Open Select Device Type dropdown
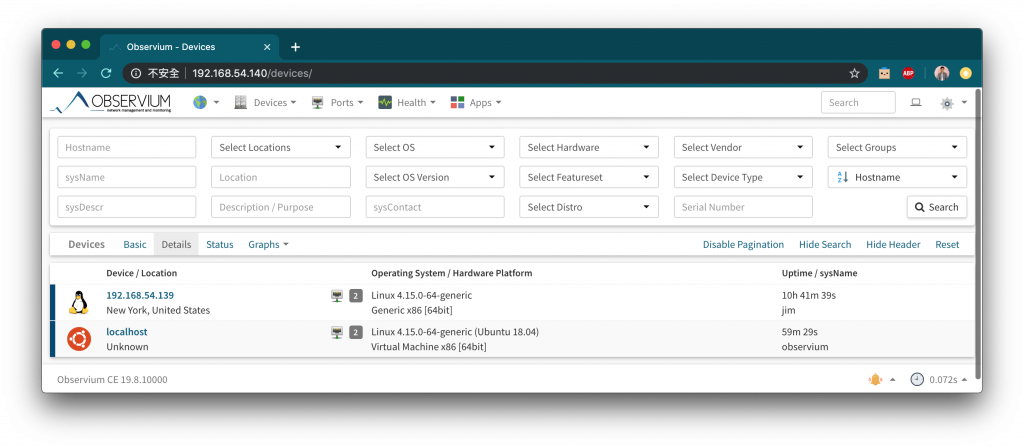Viewport: 1024px width, 448px height. pyautogui.click(x=743, y=177)
